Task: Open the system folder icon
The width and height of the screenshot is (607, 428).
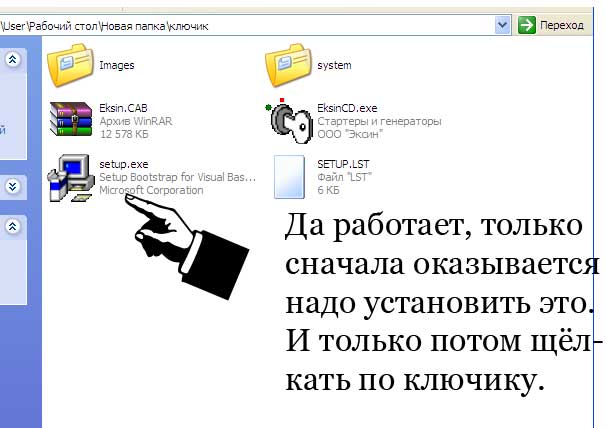Action: click(288, 65)
